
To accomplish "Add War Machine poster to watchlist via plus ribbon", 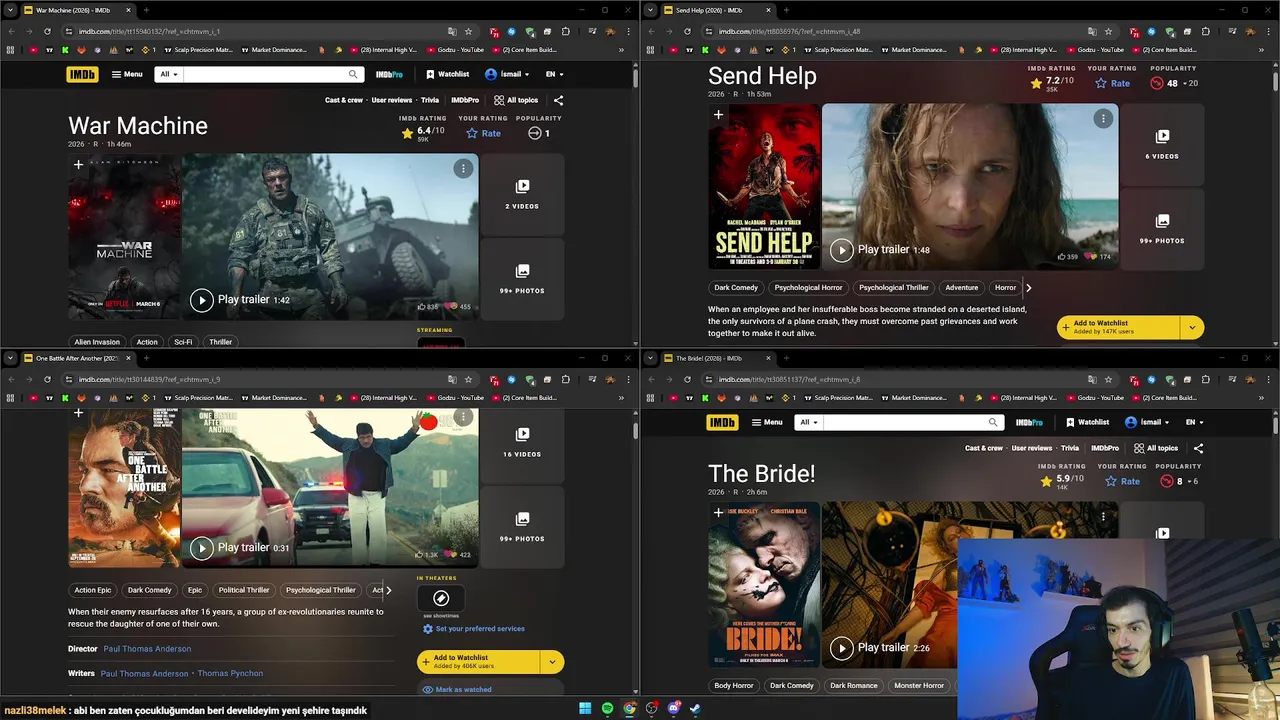I will (78, 164).
